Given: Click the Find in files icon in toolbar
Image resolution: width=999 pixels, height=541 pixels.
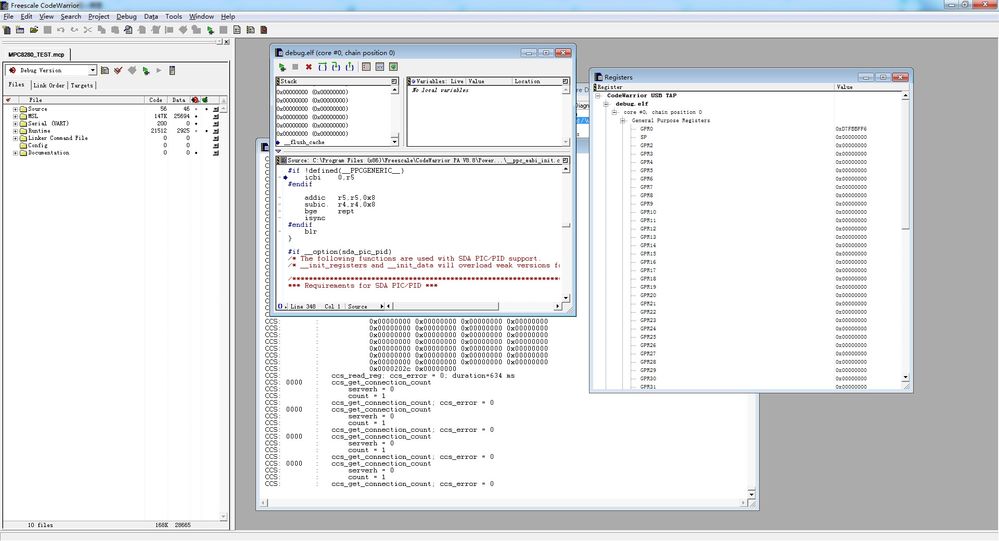Looking at the screenshot, I should [x=129, y=30].
